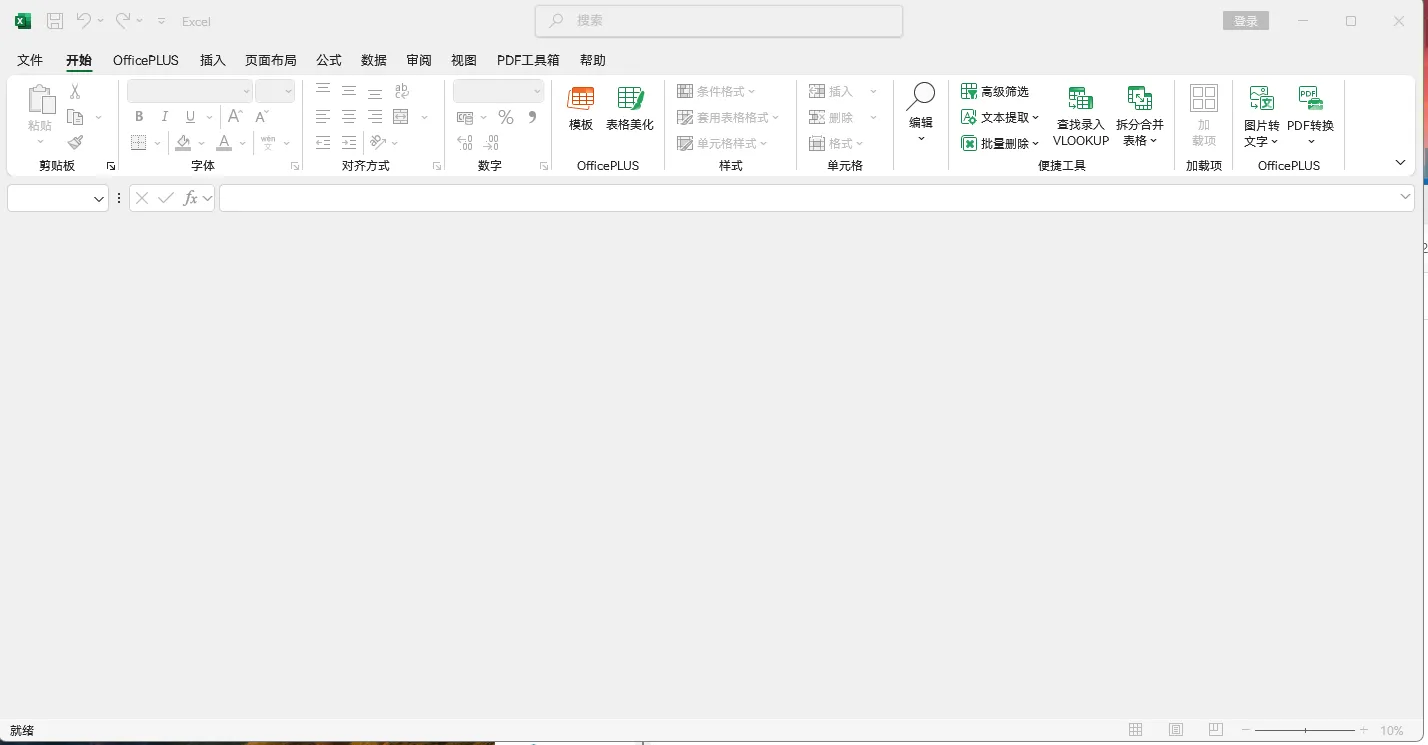
Task: Toggle Align Left
Action: click(x=323, y=117)
